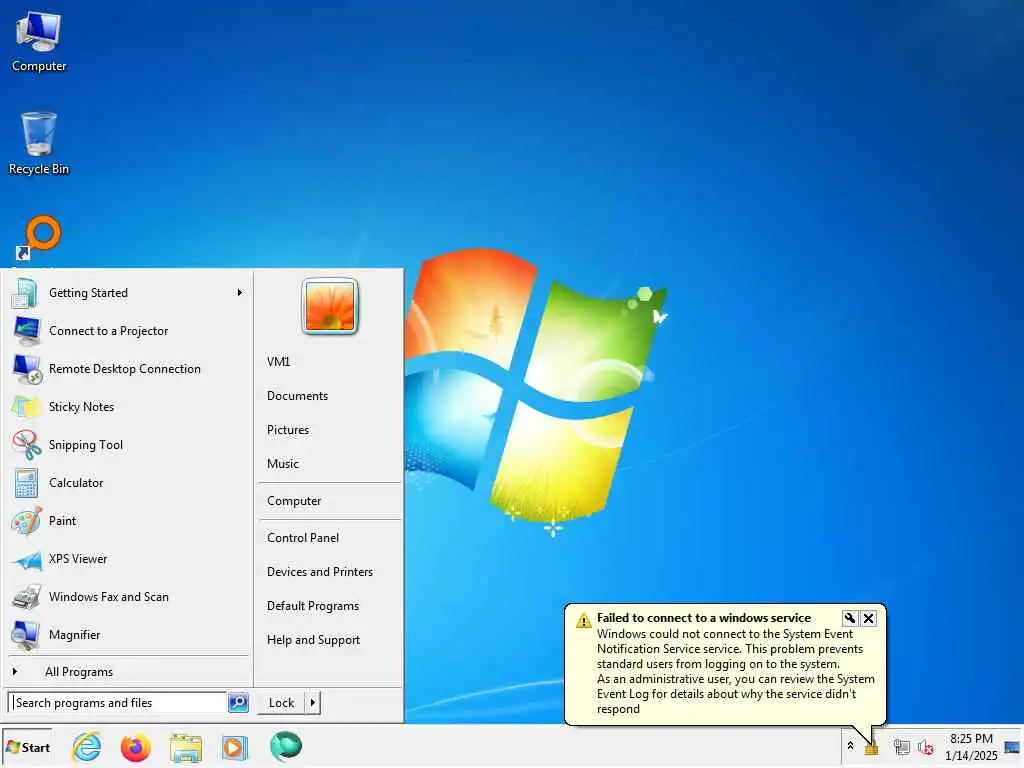
Task: Open the Recycle Bin desktop icon
Action: tap(39, 143)
